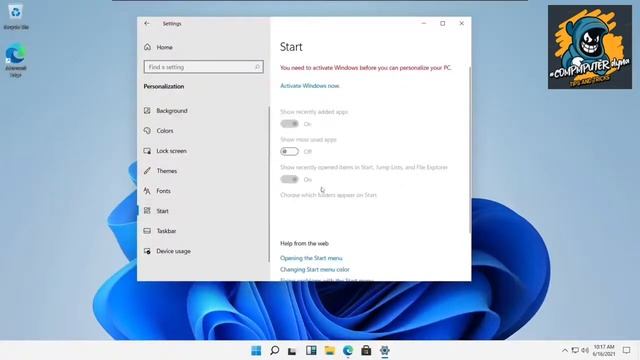
Task: Click the Help from the web heading
Action: point(304,243)
